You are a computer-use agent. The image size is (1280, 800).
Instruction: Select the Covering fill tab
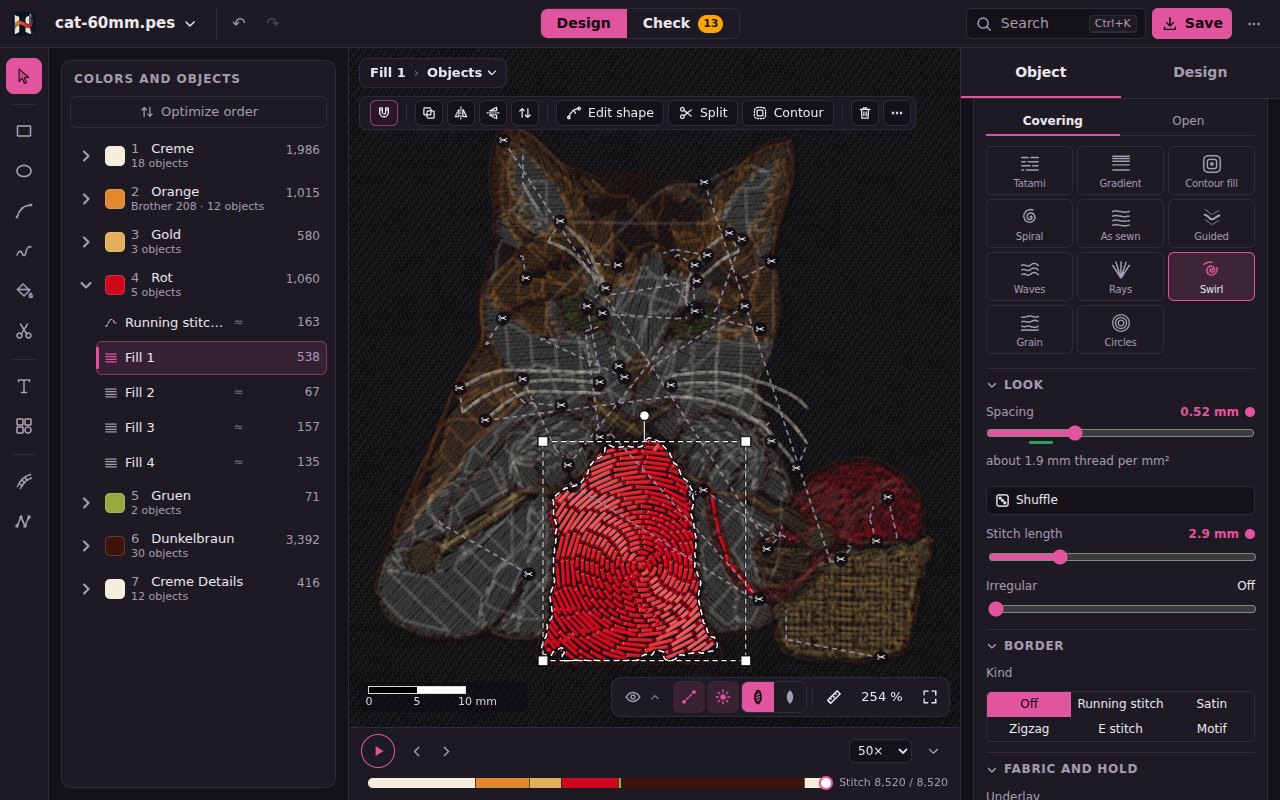pyautogui.click(x=1052, y=121)
